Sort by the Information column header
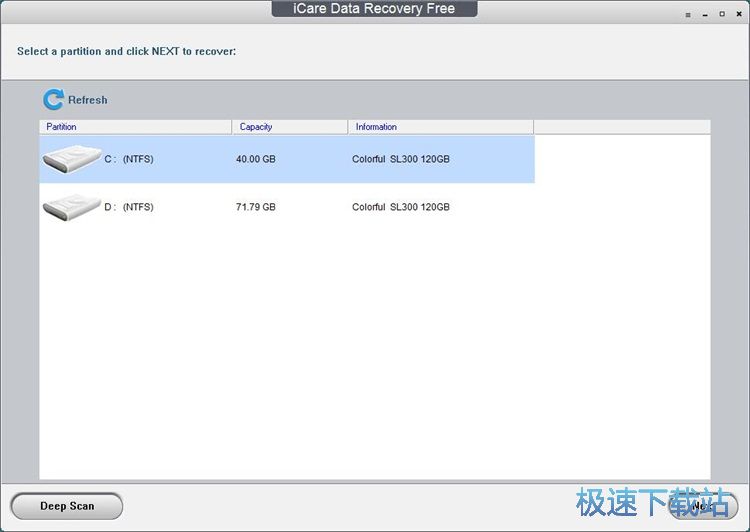The height and width of the screenshot is (532, 750). click(x=441, y=127)
